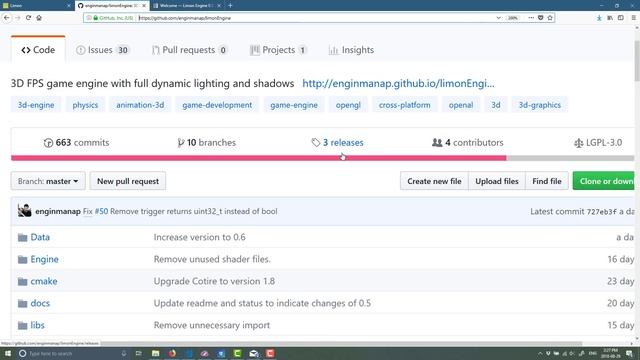Toggle the Firefox sidebar icon
Image resolution: width=640 pixels, height=360 pixels.
(620, 18)
